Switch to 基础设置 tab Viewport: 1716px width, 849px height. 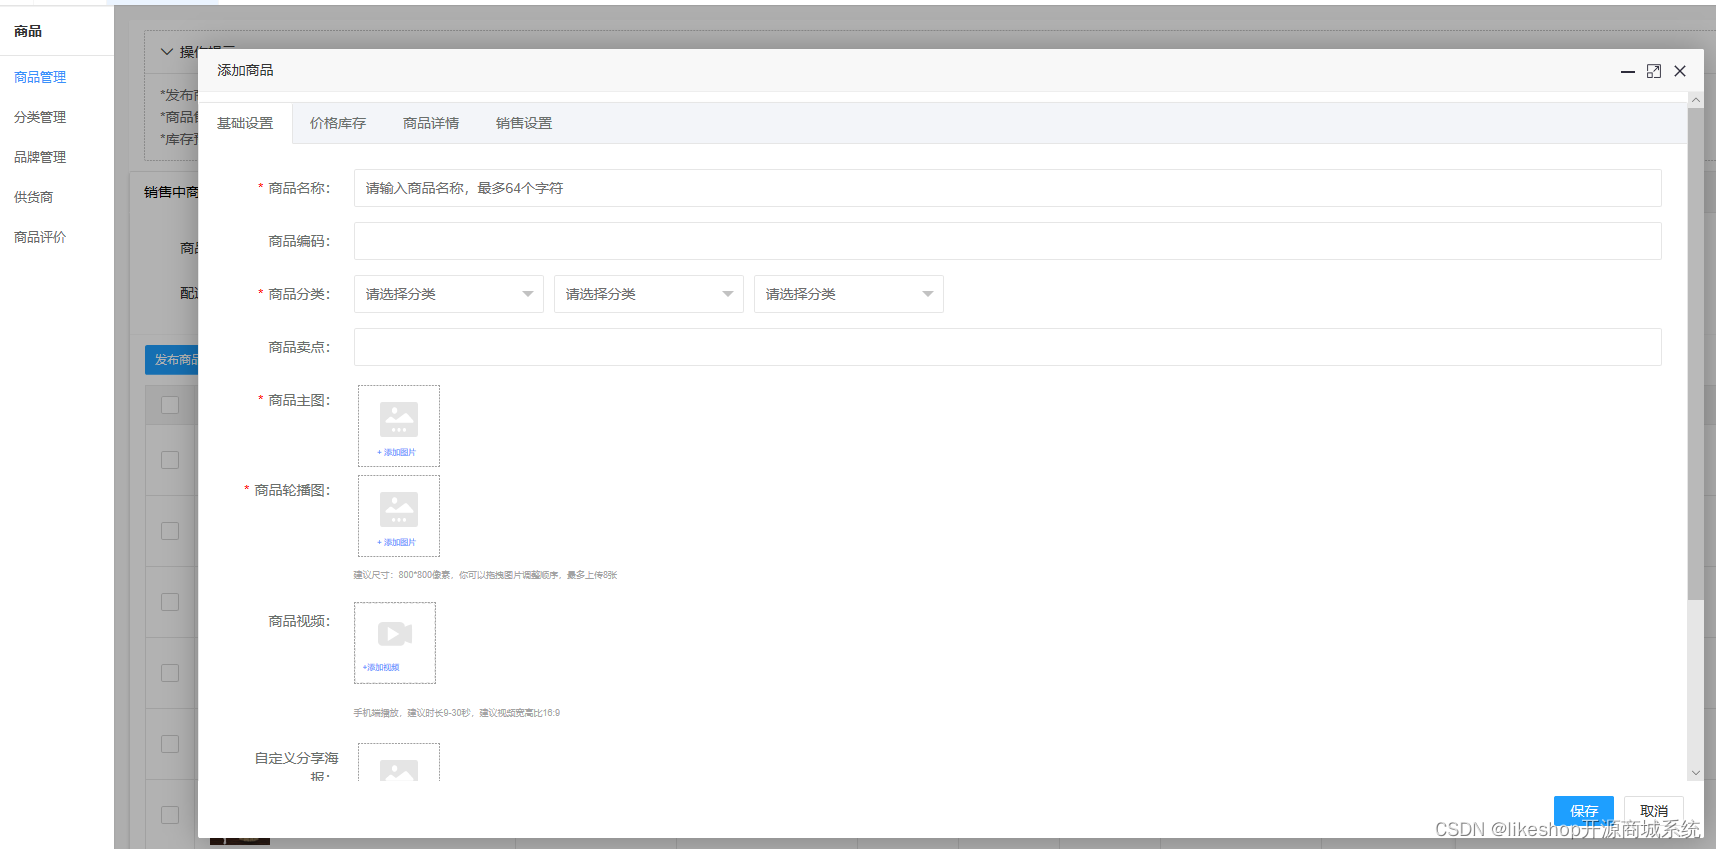[245, 123]
